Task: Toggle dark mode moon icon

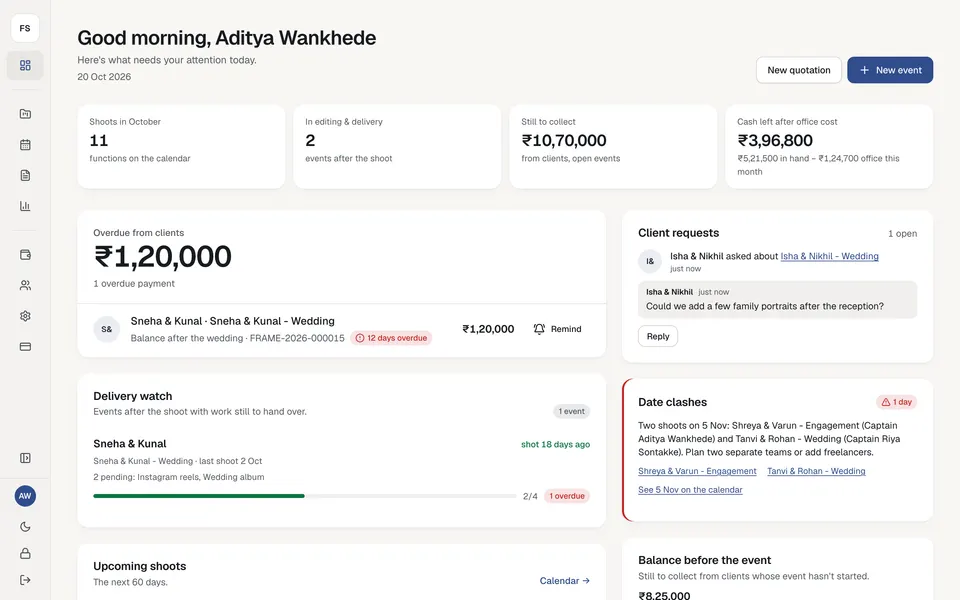Action: click(25, 527)
